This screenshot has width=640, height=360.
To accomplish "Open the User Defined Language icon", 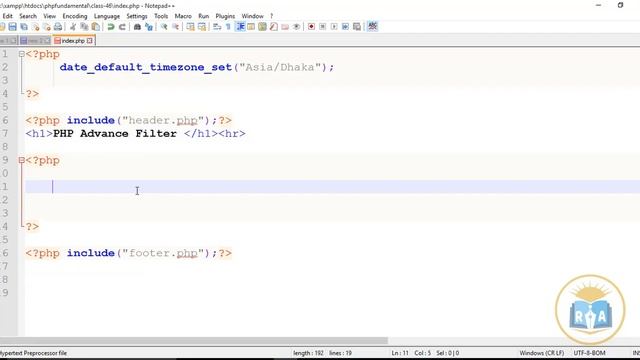I will point(251,27).
